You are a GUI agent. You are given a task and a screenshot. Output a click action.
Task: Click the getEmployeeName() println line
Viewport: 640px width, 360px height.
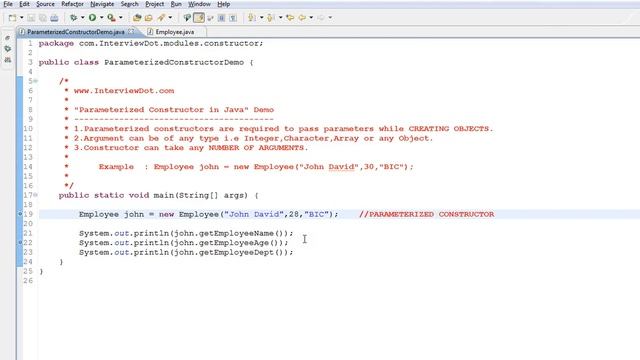click(x=186, y=233)
